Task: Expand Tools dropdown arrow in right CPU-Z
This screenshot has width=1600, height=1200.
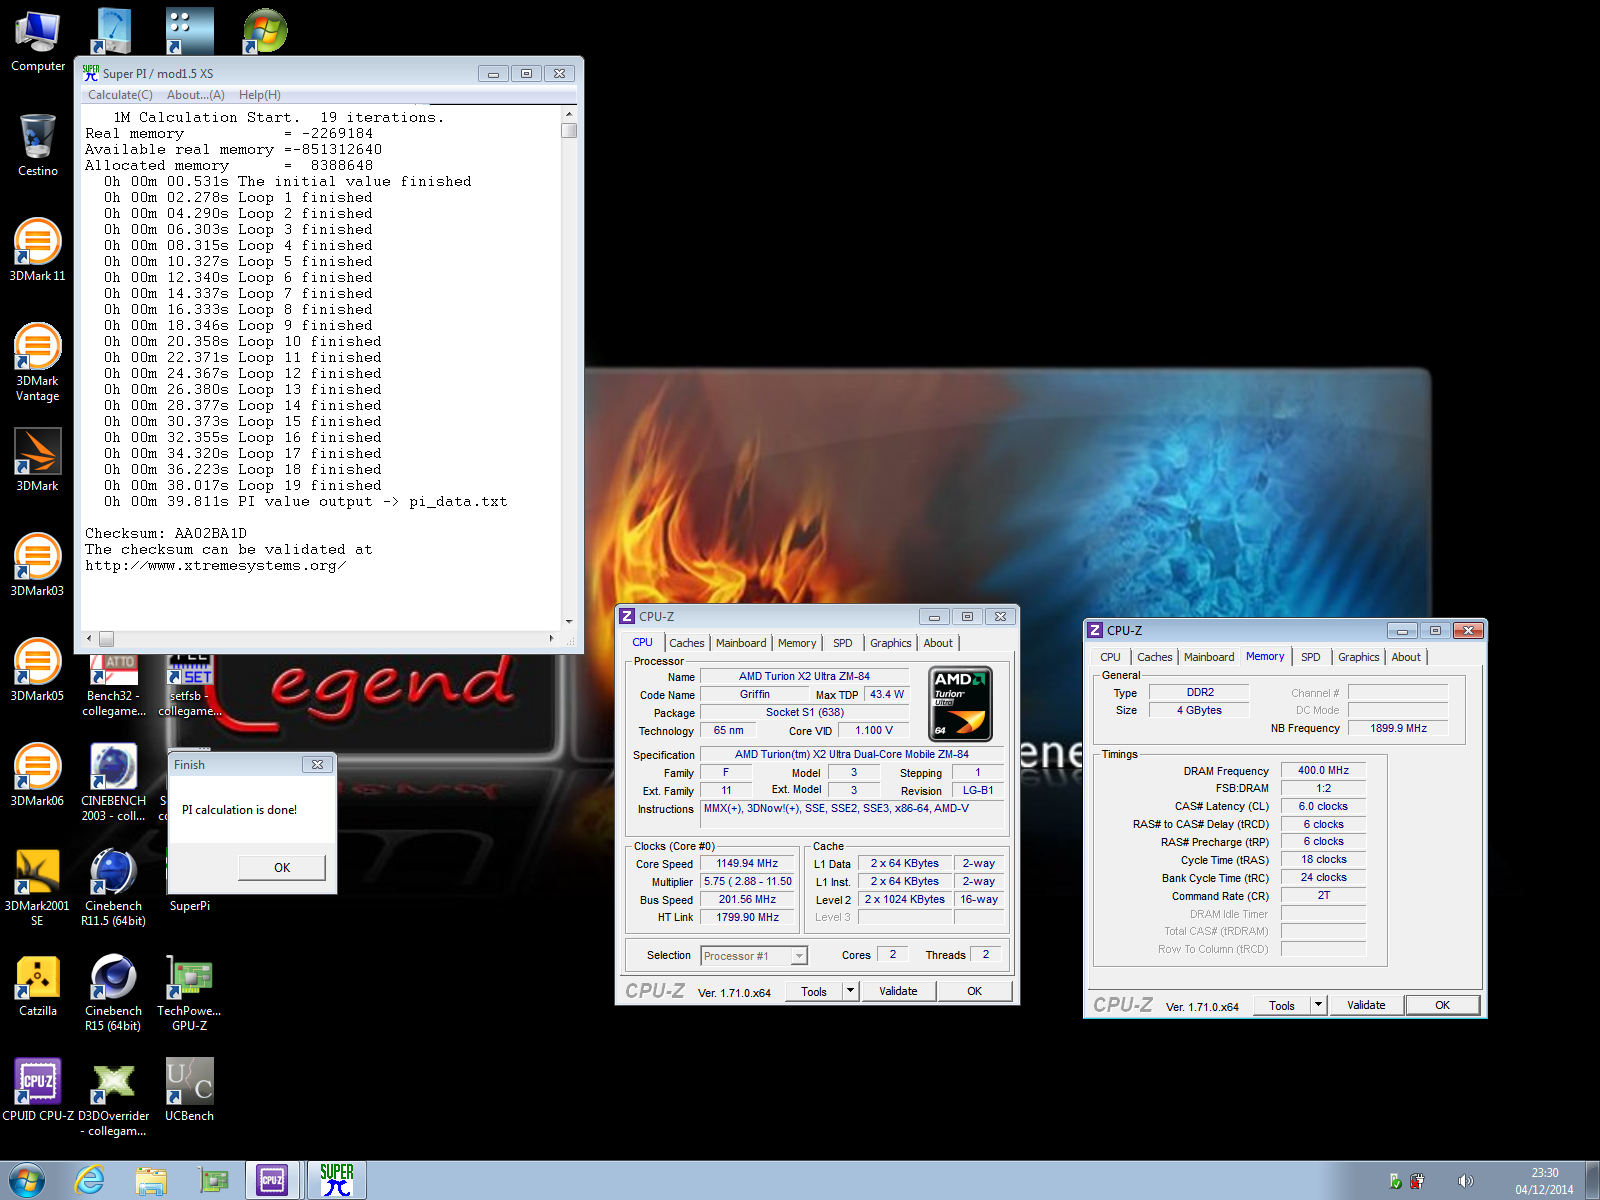Action: [x=1319, y=1005]
